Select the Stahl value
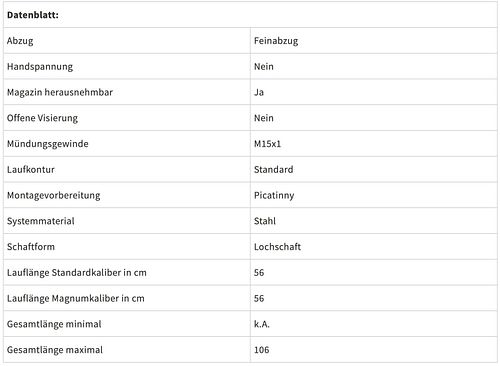The width and height of the screenshot is (500, 366). (x=265, y=221)
